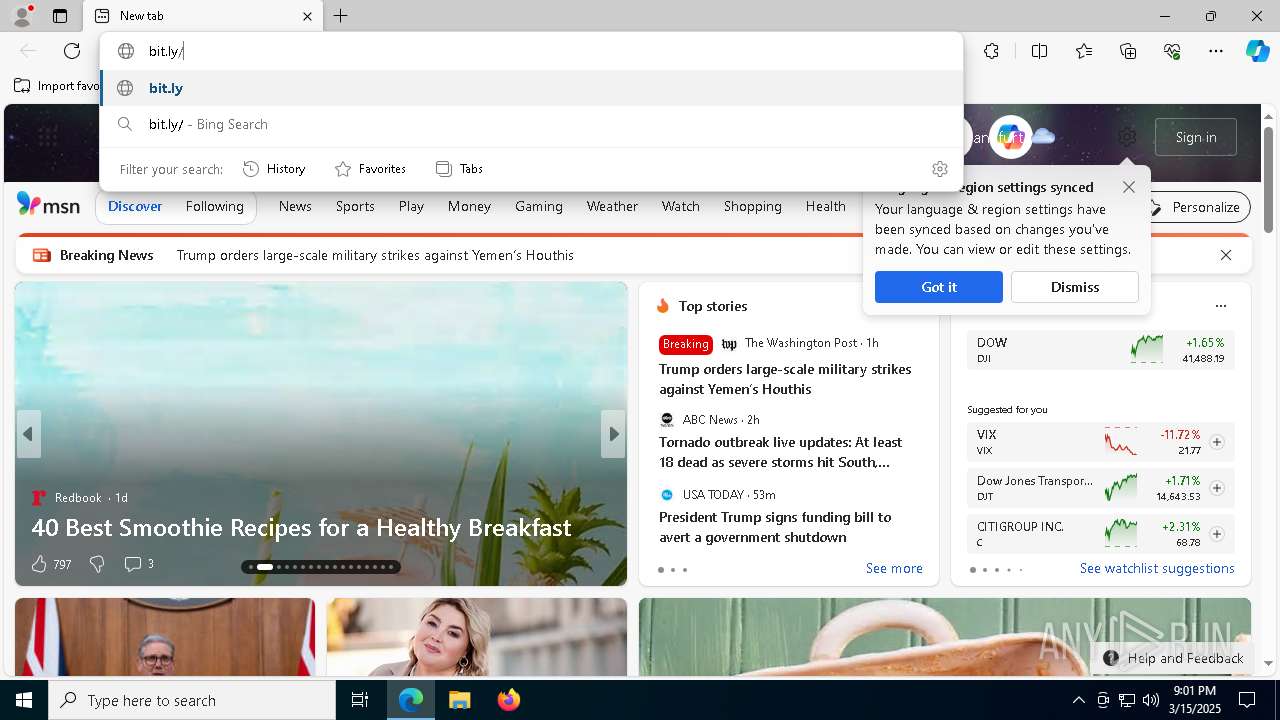Open See watchlist suggestions link

(x=1157, y=568)
